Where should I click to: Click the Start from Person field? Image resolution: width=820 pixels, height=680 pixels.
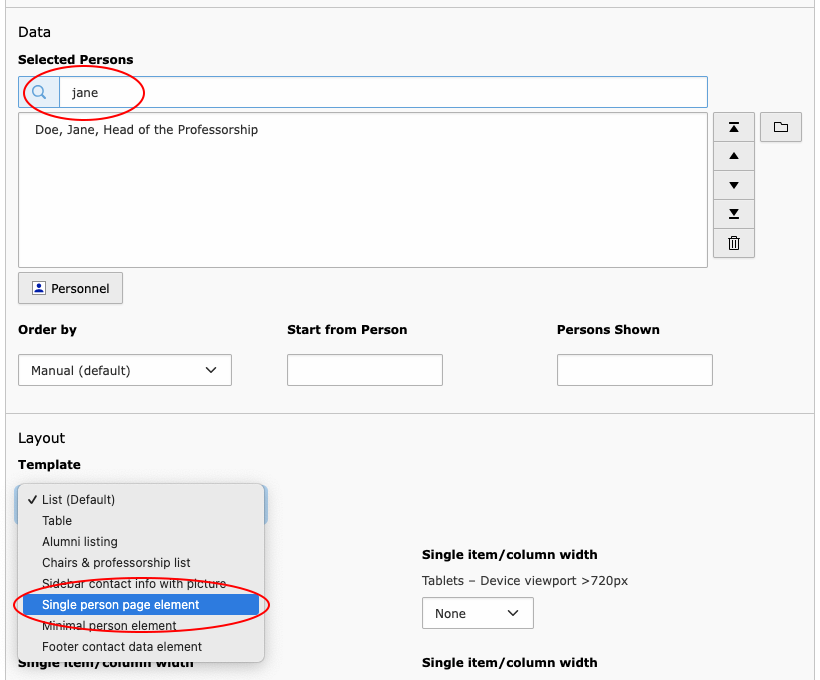[364, 370]
